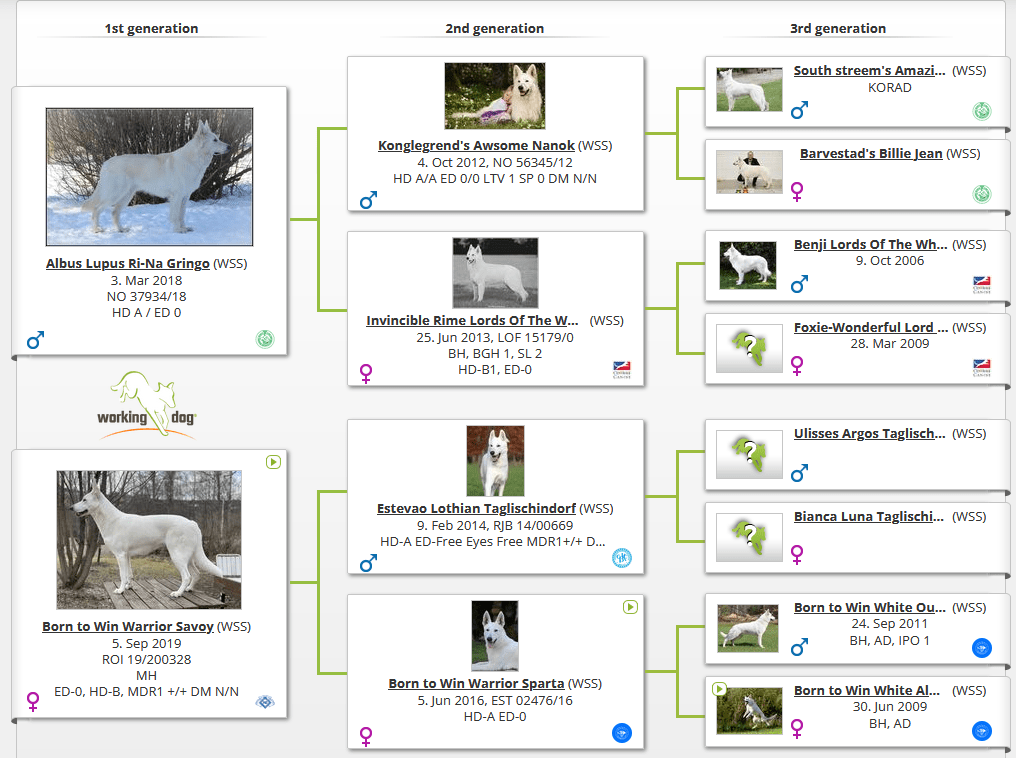Image resolution: width=1016 pixels, height=758 pixels.
Task: Click the working dog kangaroo logo
Action: tap(148, 404)
